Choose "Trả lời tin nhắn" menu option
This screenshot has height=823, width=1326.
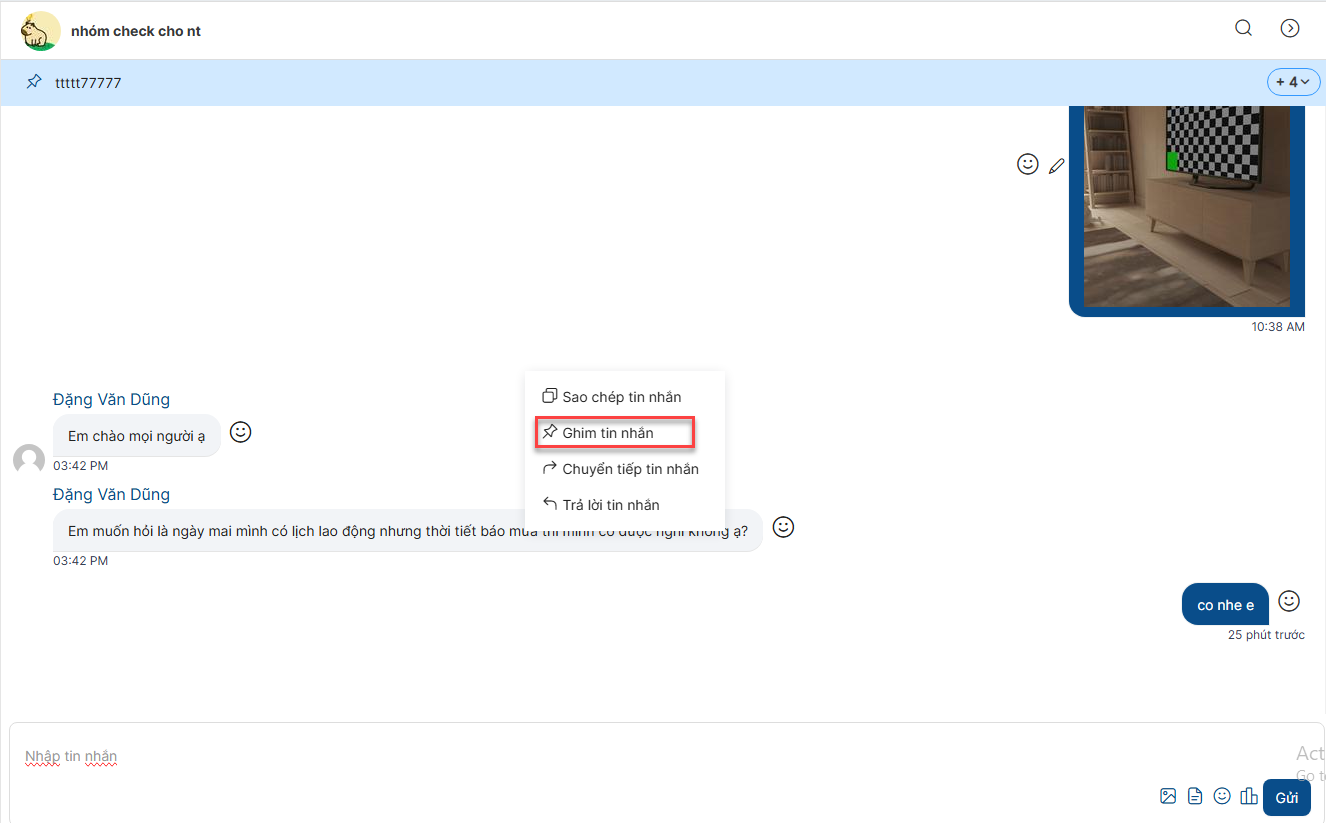[610, 505]
